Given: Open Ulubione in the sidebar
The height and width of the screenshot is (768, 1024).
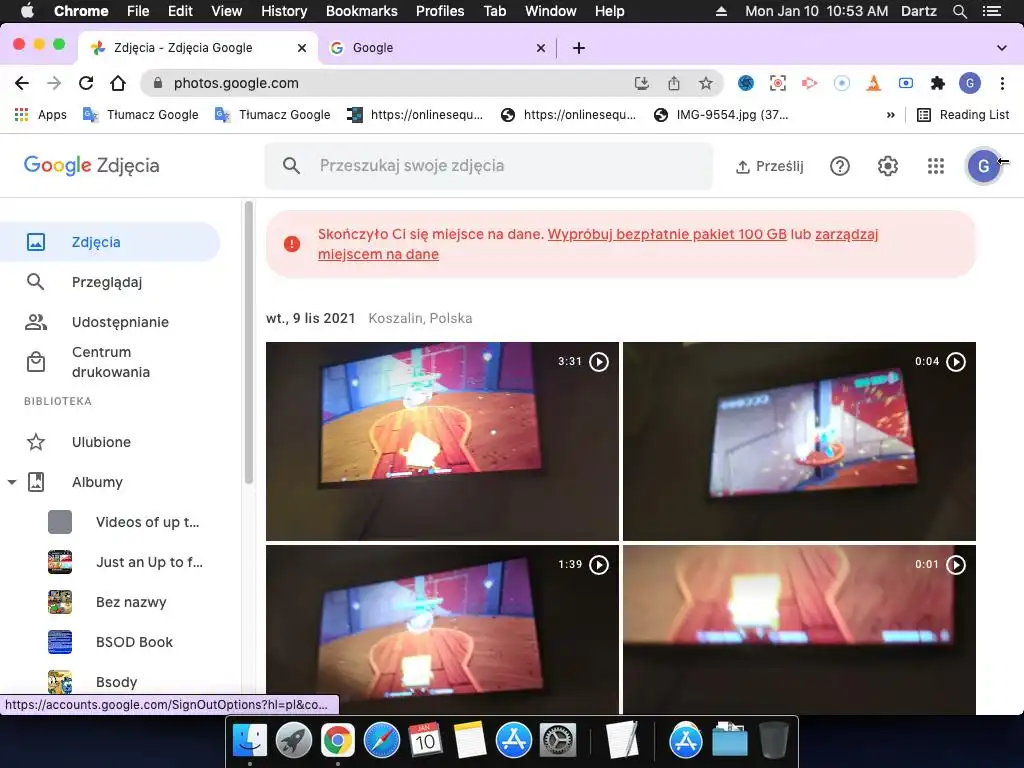Looking at the screenshot, I should pyautogui.click(x=110, y=442).
